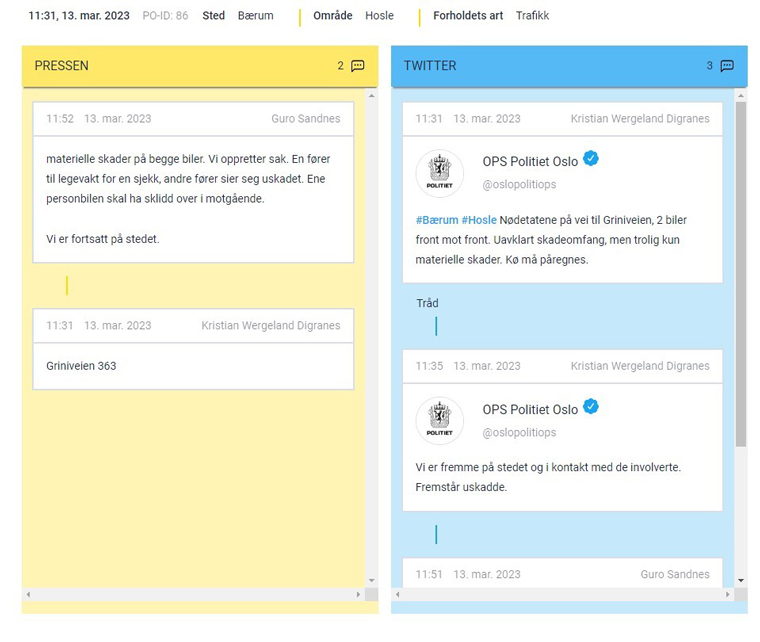The width and height of the screenshot is (760, 642).
Task: Open Politiet avatar in the 11:31 tweet
Action: 440,173
